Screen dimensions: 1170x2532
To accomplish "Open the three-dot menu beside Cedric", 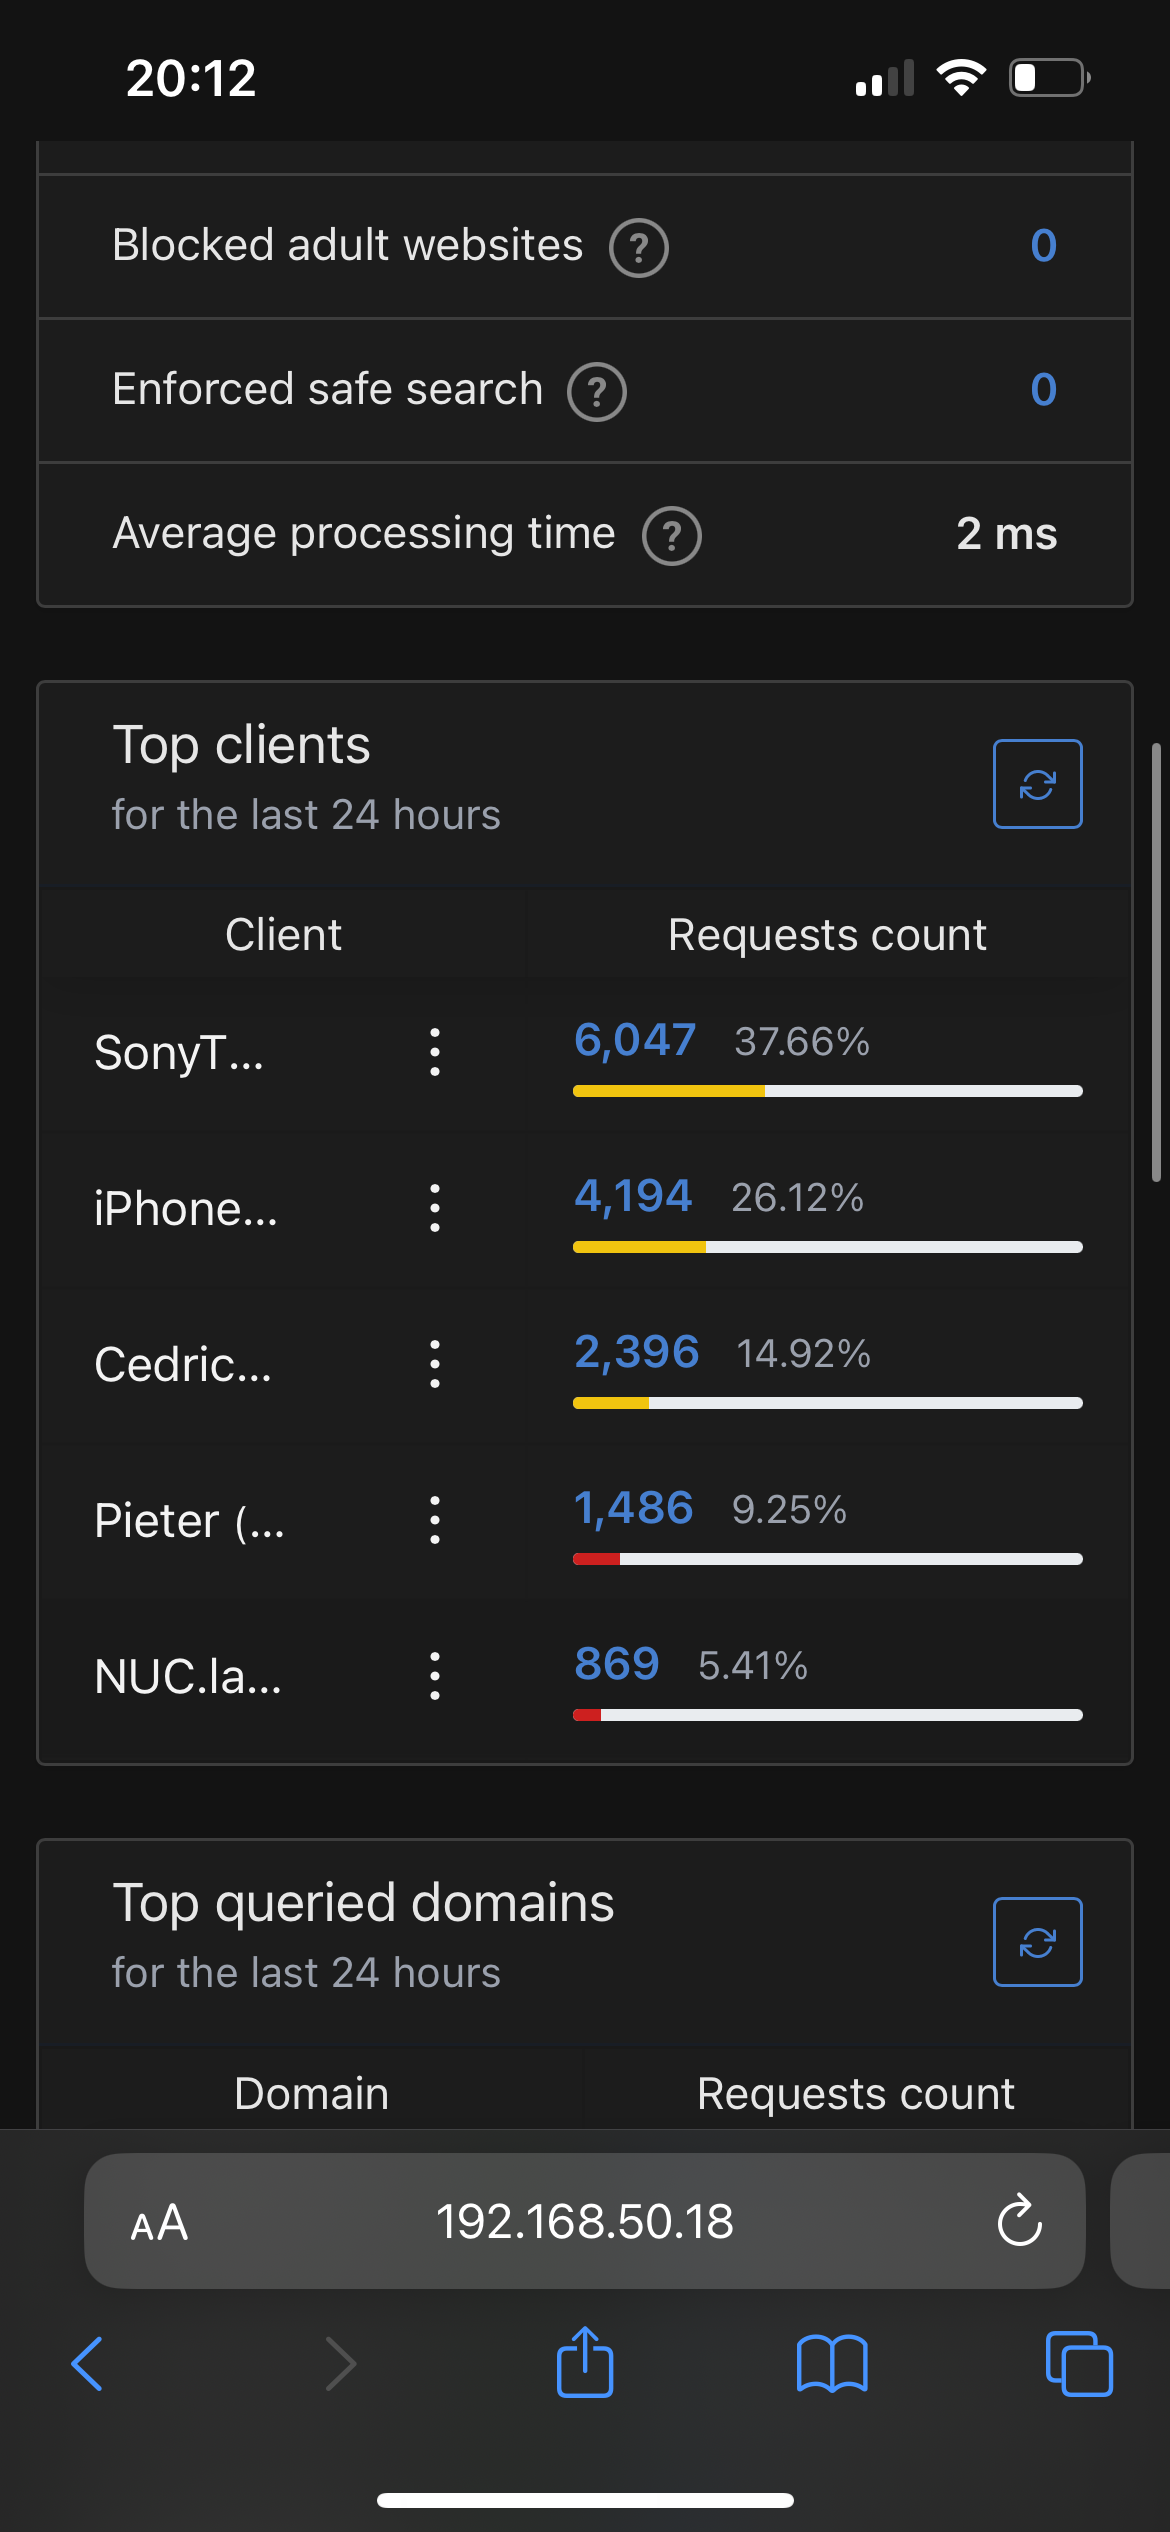I will [x=434, y=1364].
